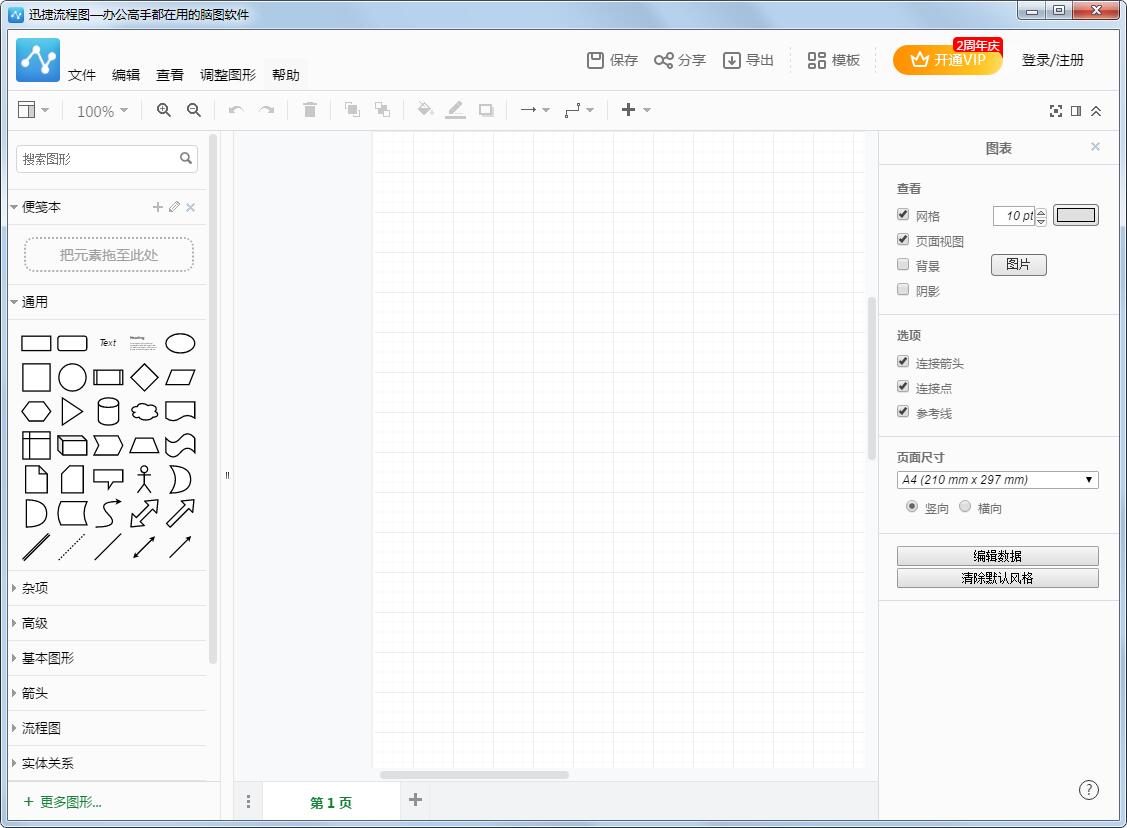Click the redo arrow icon
This screenshot has width=1127, height=828.
[x=267, y=110]
